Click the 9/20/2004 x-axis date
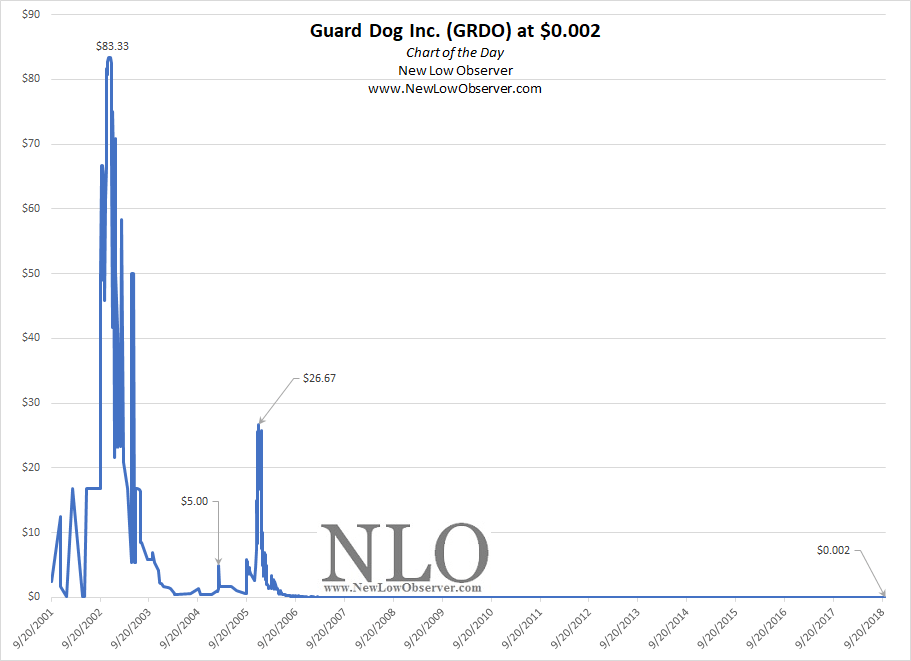Image resolution: width=911 pixels, height=661 pixels. tap(179, 628)
